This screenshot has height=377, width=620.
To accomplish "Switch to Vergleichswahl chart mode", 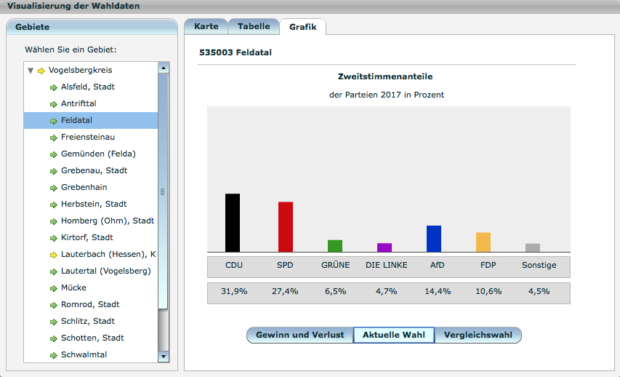I will (x=478, y=335).
